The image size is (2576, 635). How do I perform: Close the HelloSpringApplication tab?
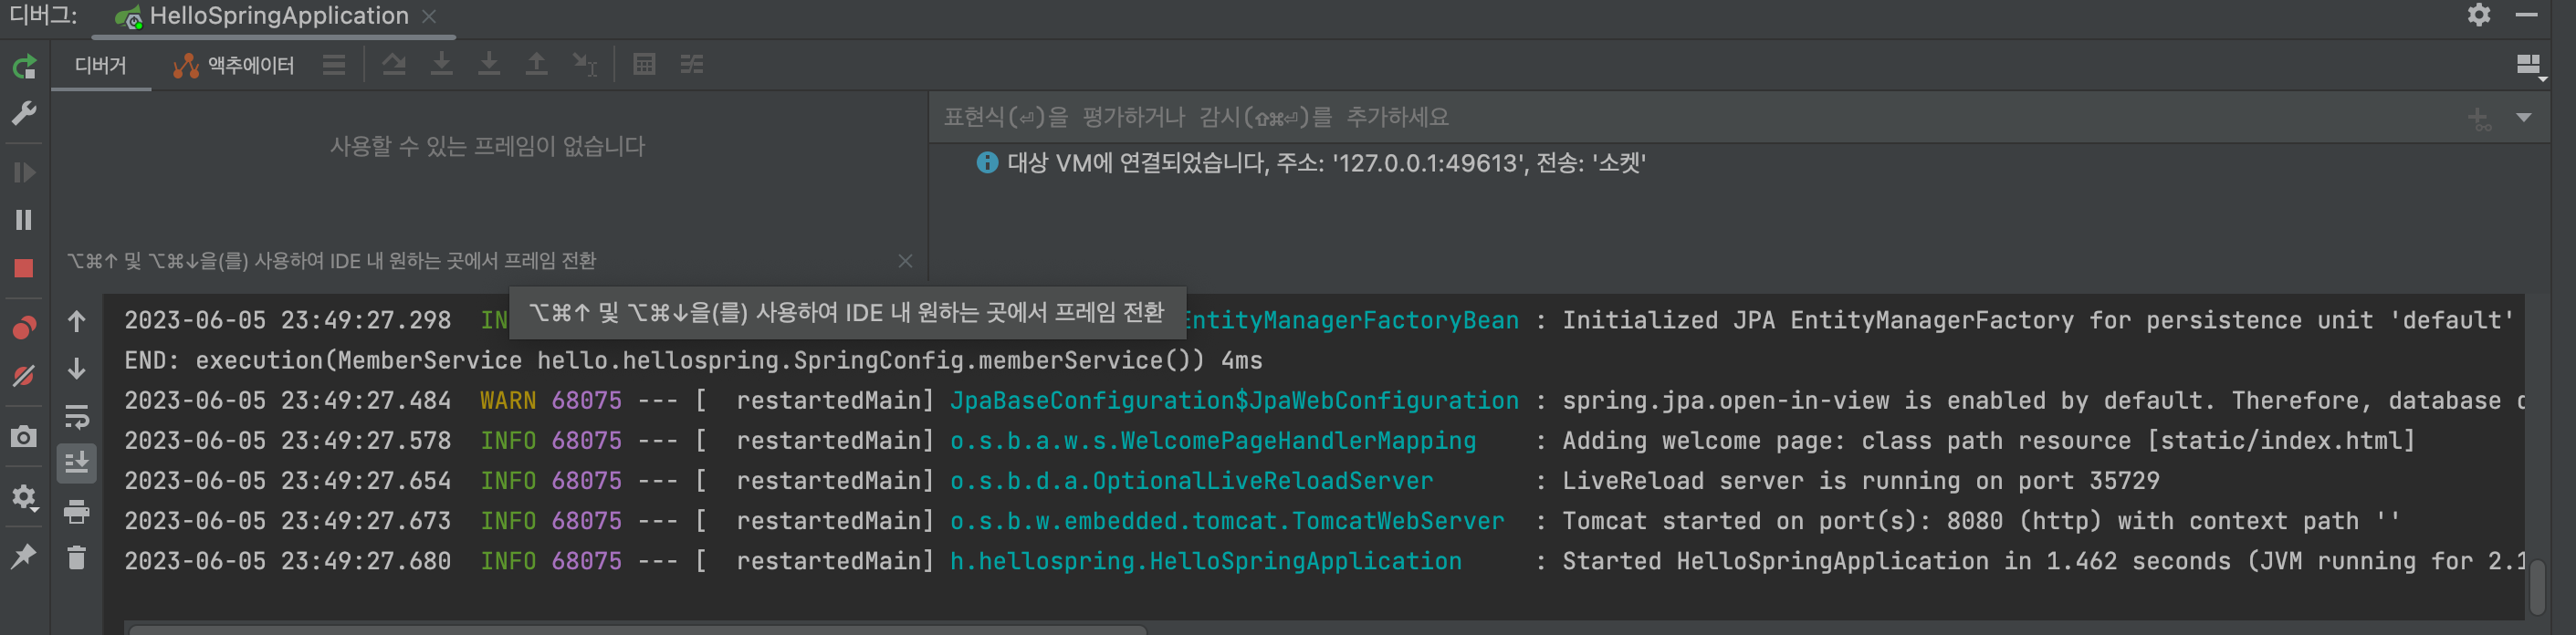point(429,16)
